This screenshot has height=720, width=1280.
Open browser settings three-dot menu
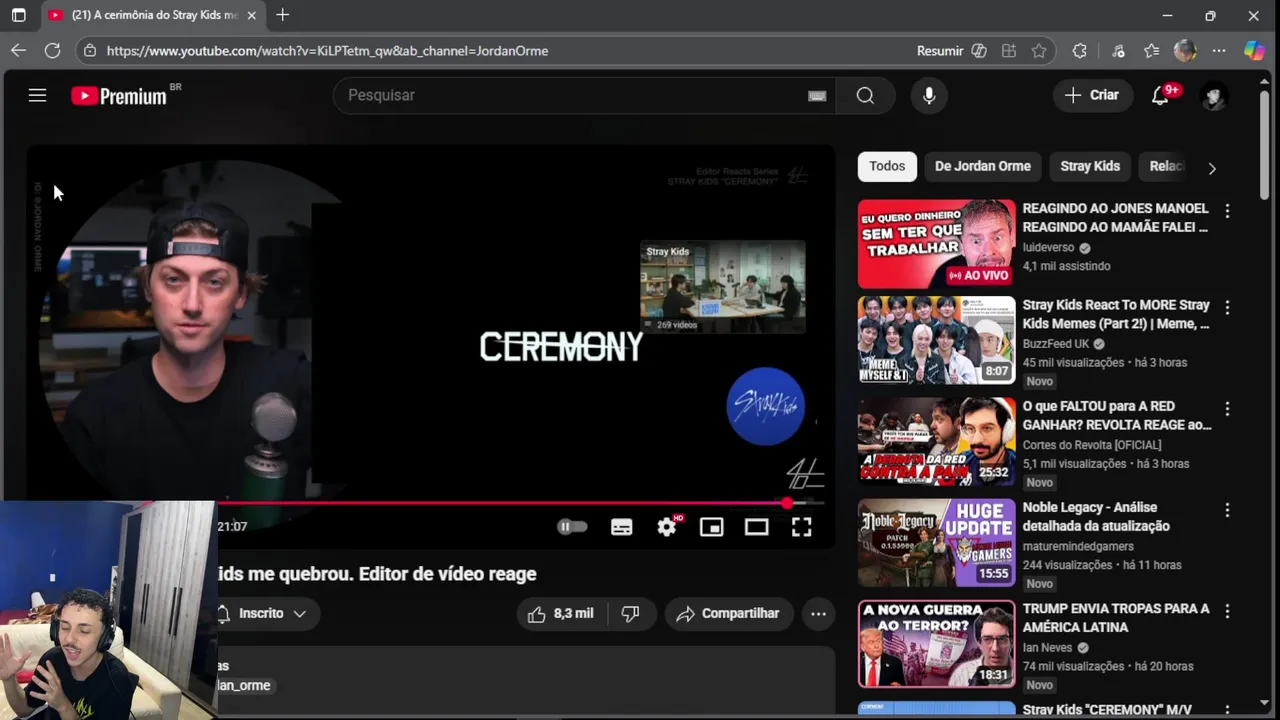click(1218, 51)
